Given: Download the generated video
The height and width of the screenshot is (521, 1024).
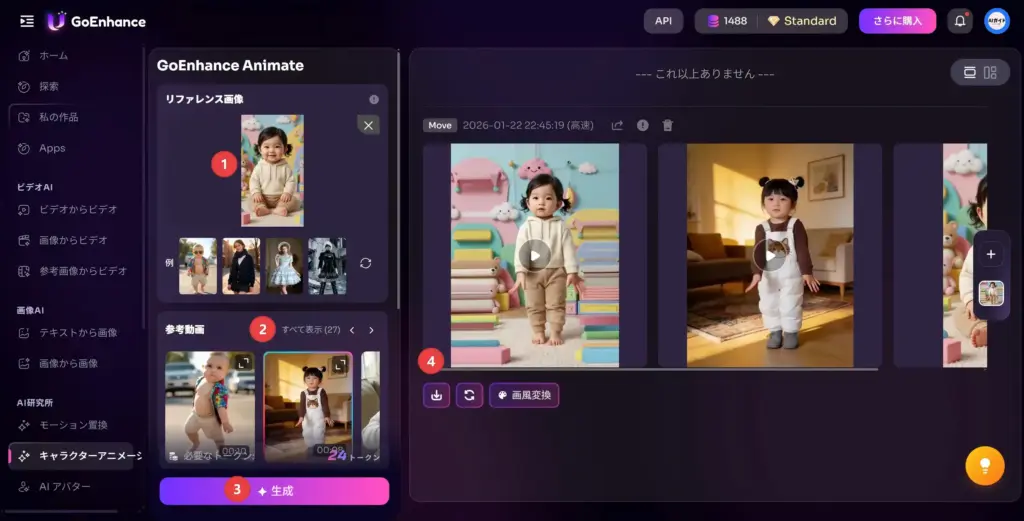Looking at the screenshot, I should [x=436, y=395].
